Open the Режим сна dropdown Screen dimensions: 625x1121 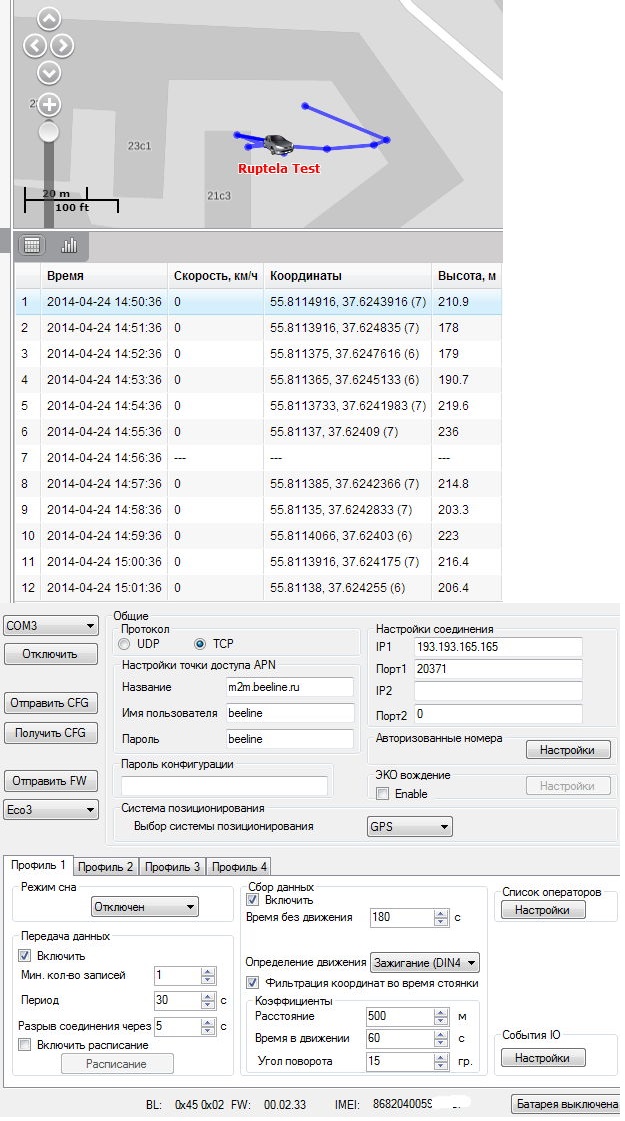point(144,907)
